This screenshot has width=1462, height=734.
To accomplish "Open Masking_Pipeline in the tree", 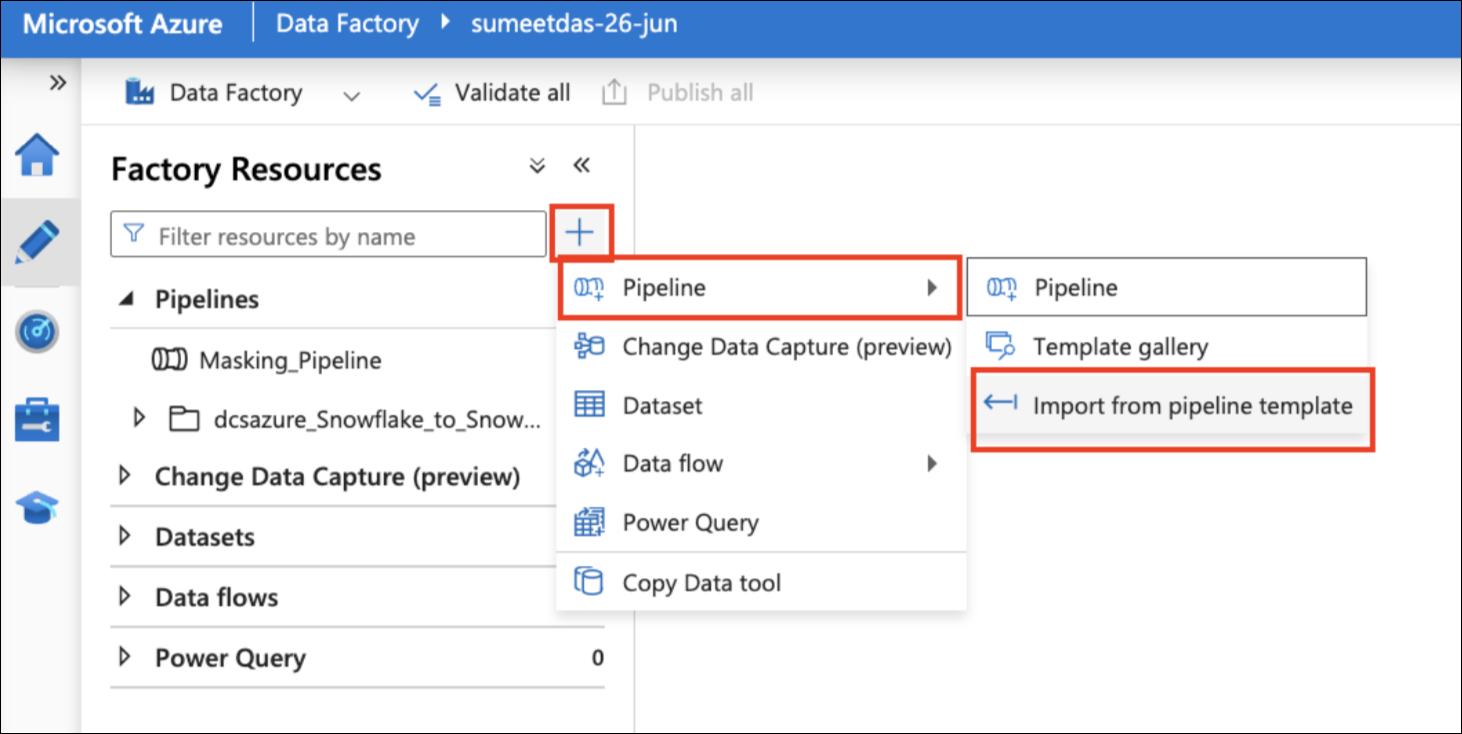I will (290, 360).
